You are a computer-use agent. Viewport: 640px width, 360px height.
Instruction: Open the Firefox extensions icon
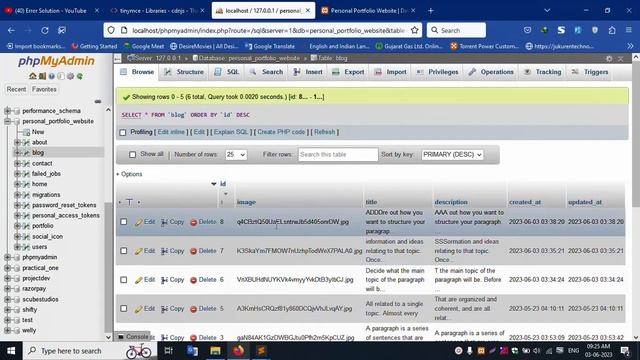coord(612,30)
